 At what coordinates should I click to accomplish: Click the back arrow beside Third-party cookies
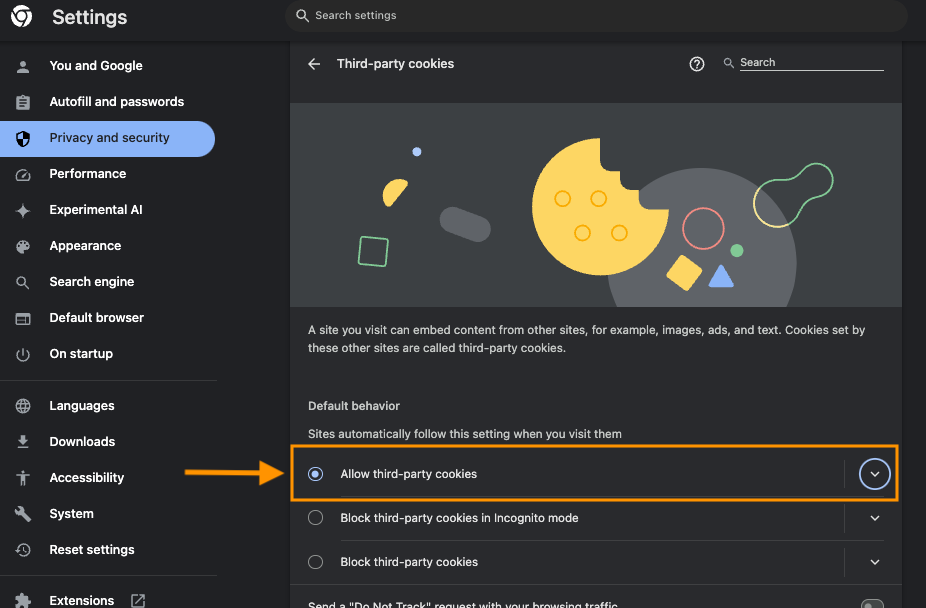(314, 64)
